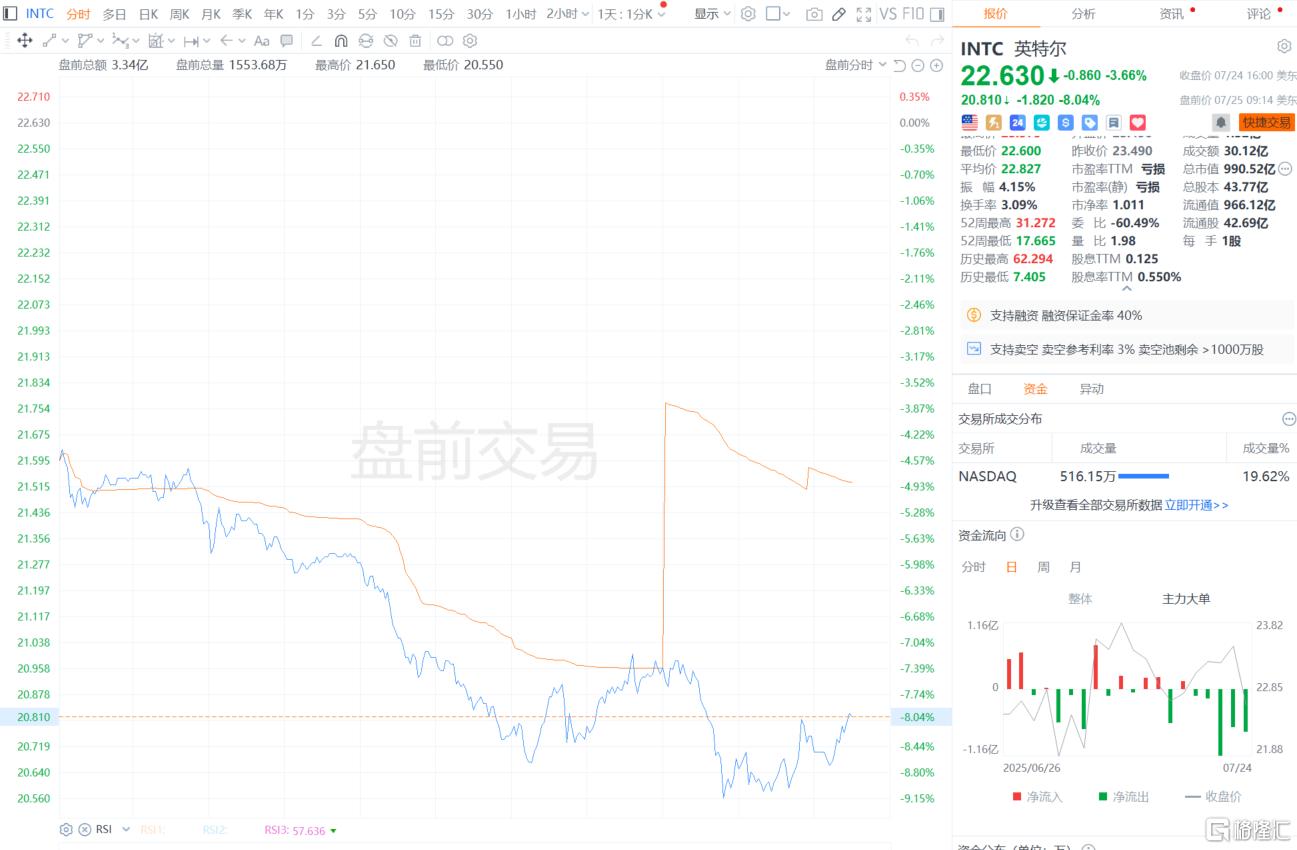Screen dimensions: 1297x850
Task: Click the 净流出 green legend swatch
Action: coord(1103,797)
